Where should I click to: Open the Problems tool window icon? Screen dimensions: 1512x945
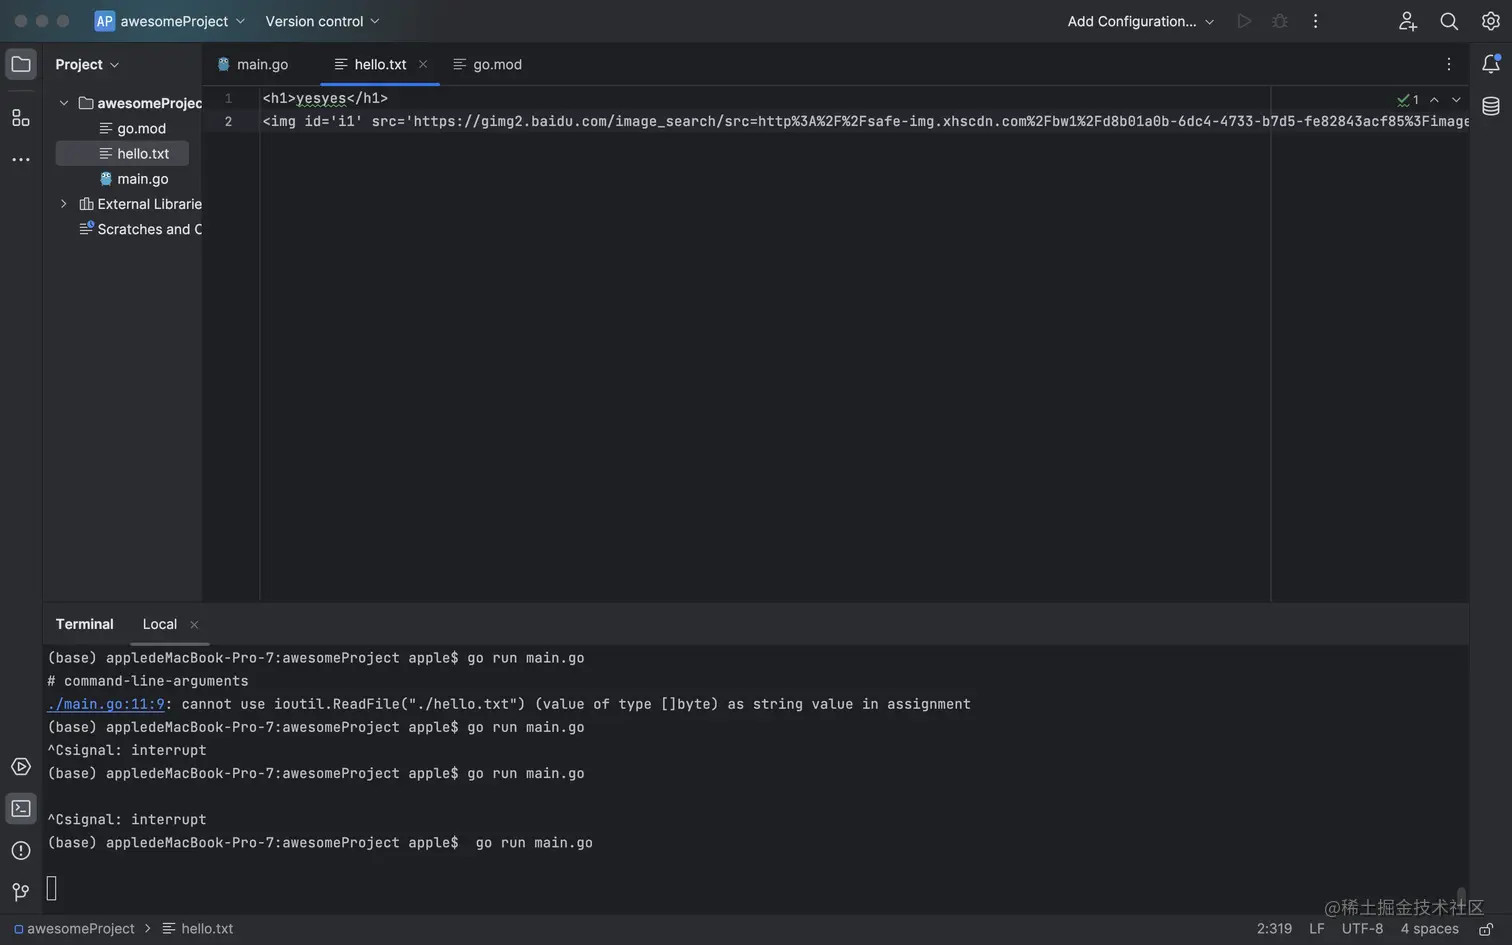[x=21, y=851]
